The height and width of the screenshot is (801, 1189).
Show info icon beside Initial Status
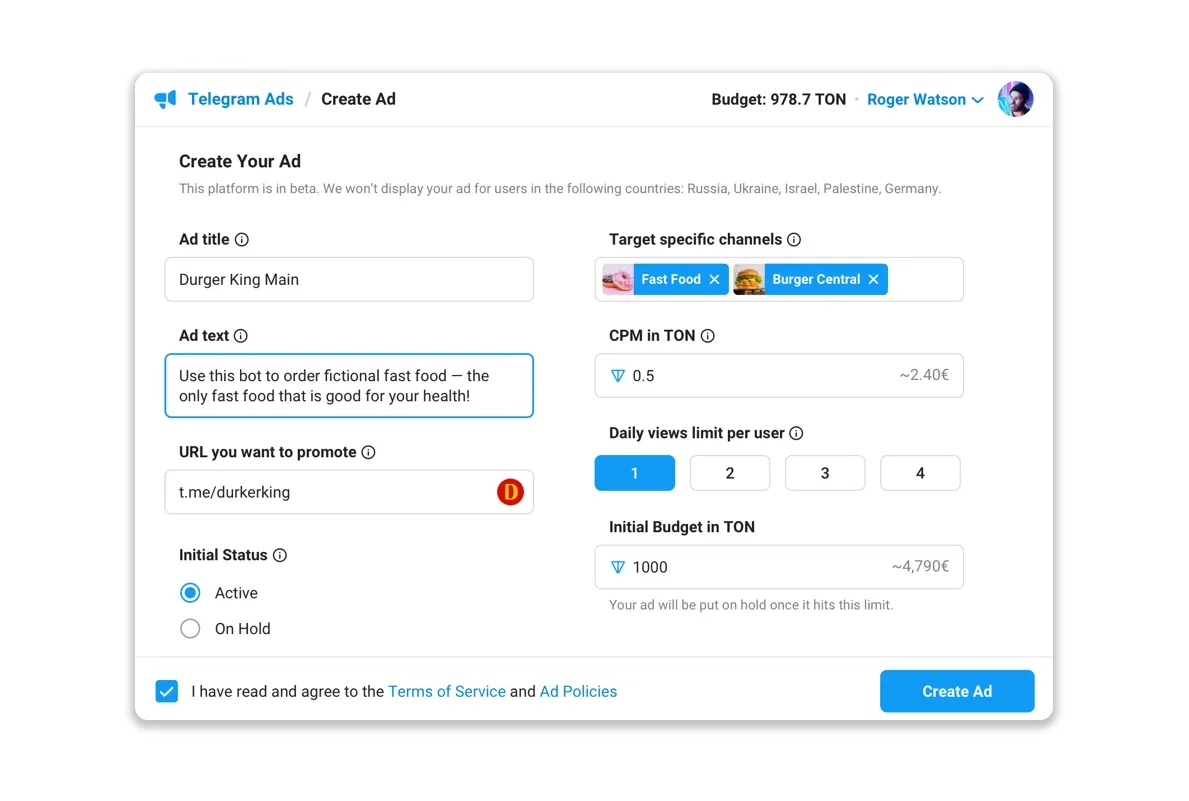pyautogui.click(x=280, y=555)
